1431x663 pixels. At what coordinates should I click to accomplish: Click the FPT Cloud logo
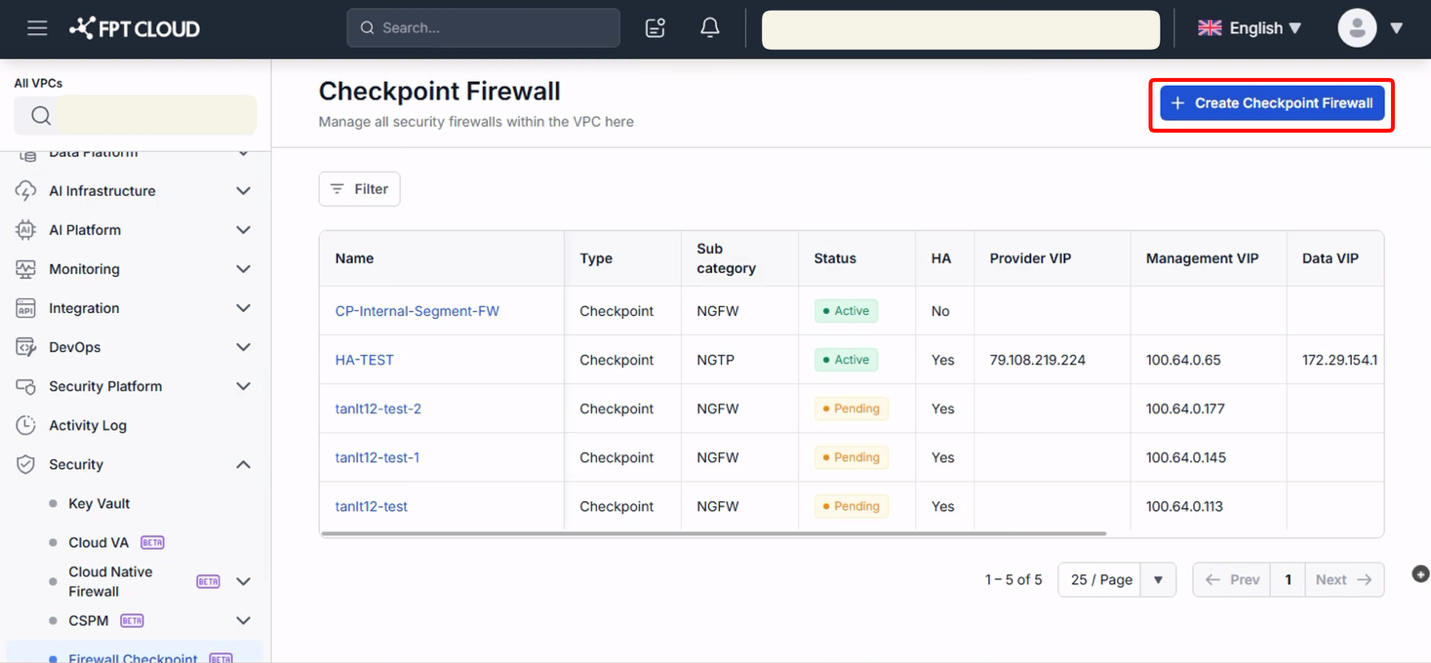click(134, 28)
